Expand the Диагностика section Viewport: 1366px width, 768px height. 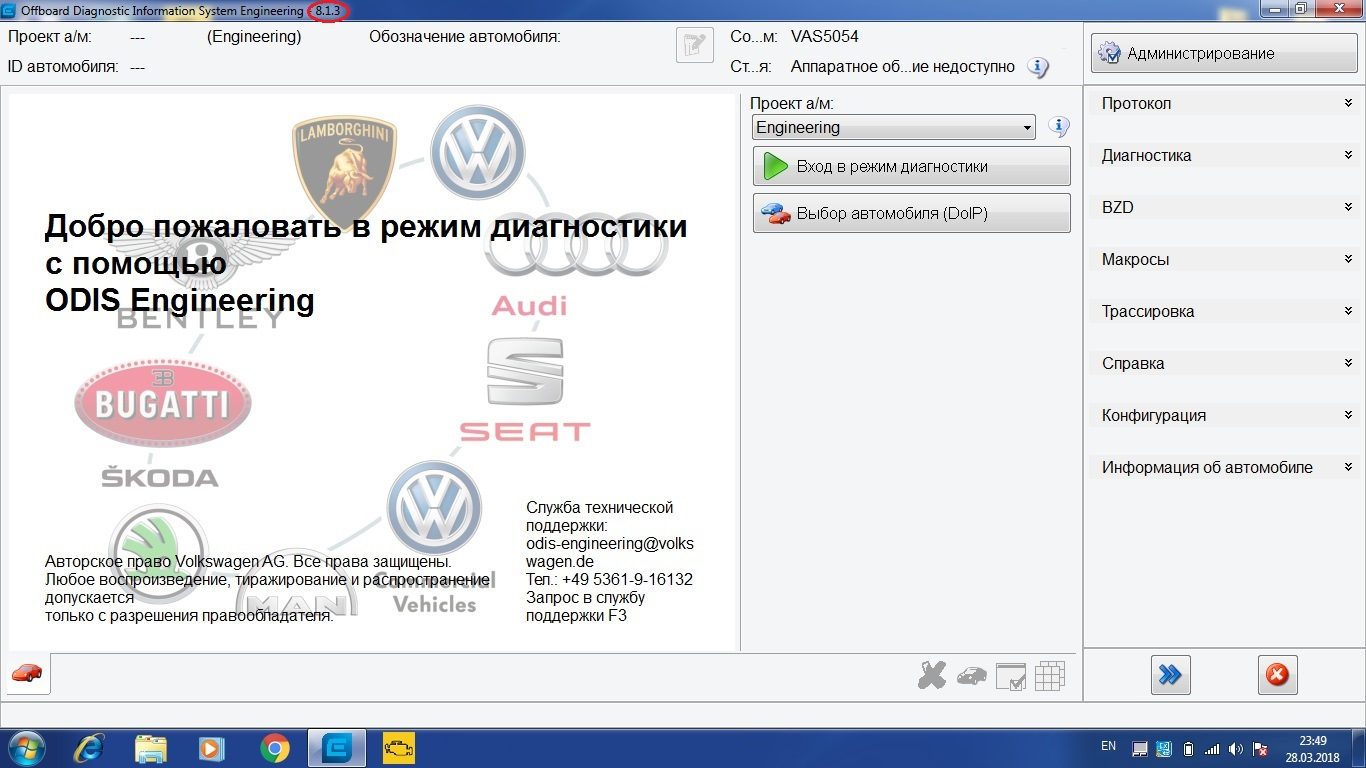click(x=1224, y=155)
